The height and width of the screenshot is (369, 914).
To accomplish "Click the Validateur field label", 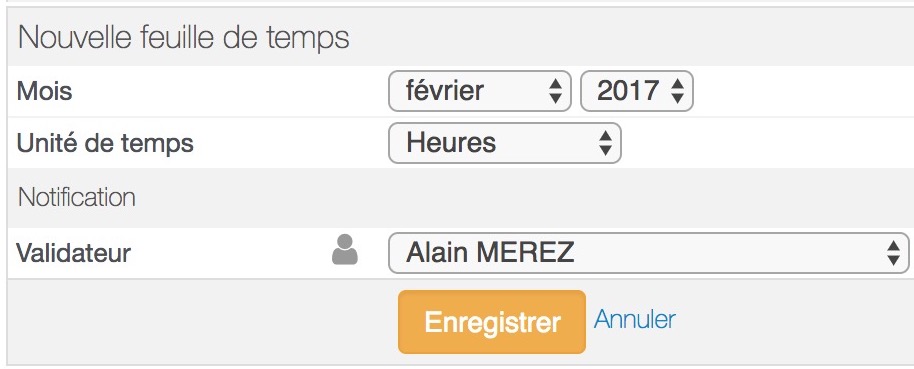I will [73, 253].
